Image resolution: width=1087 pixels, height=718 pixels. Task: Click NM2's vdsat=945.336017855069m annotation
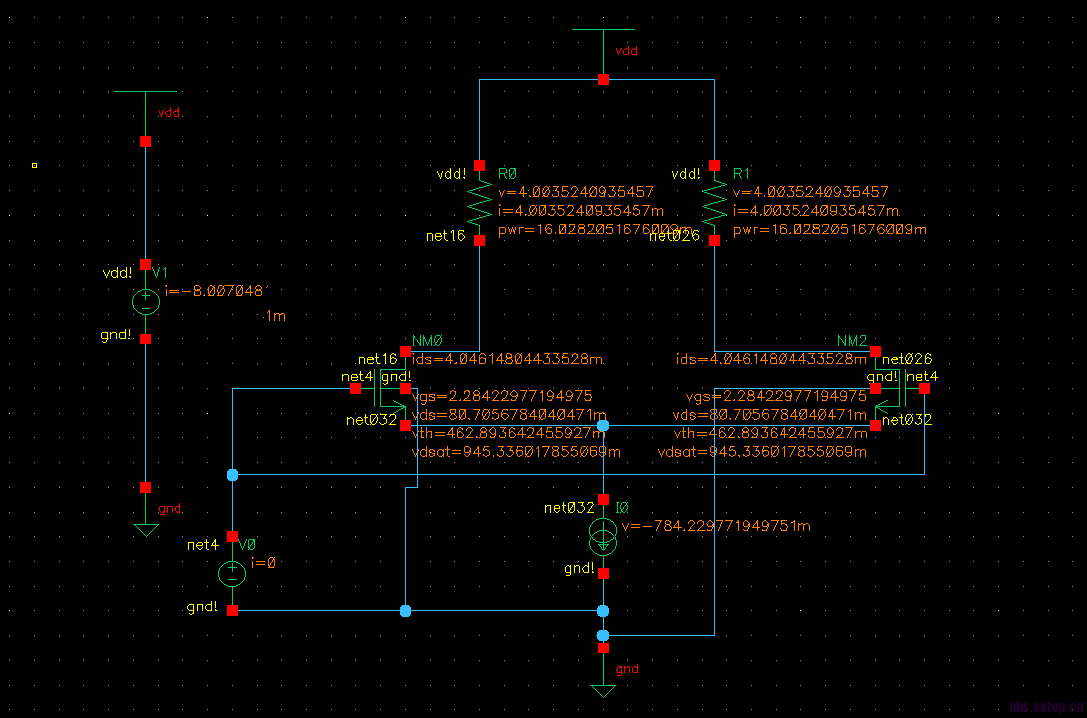tap(762, 452)
